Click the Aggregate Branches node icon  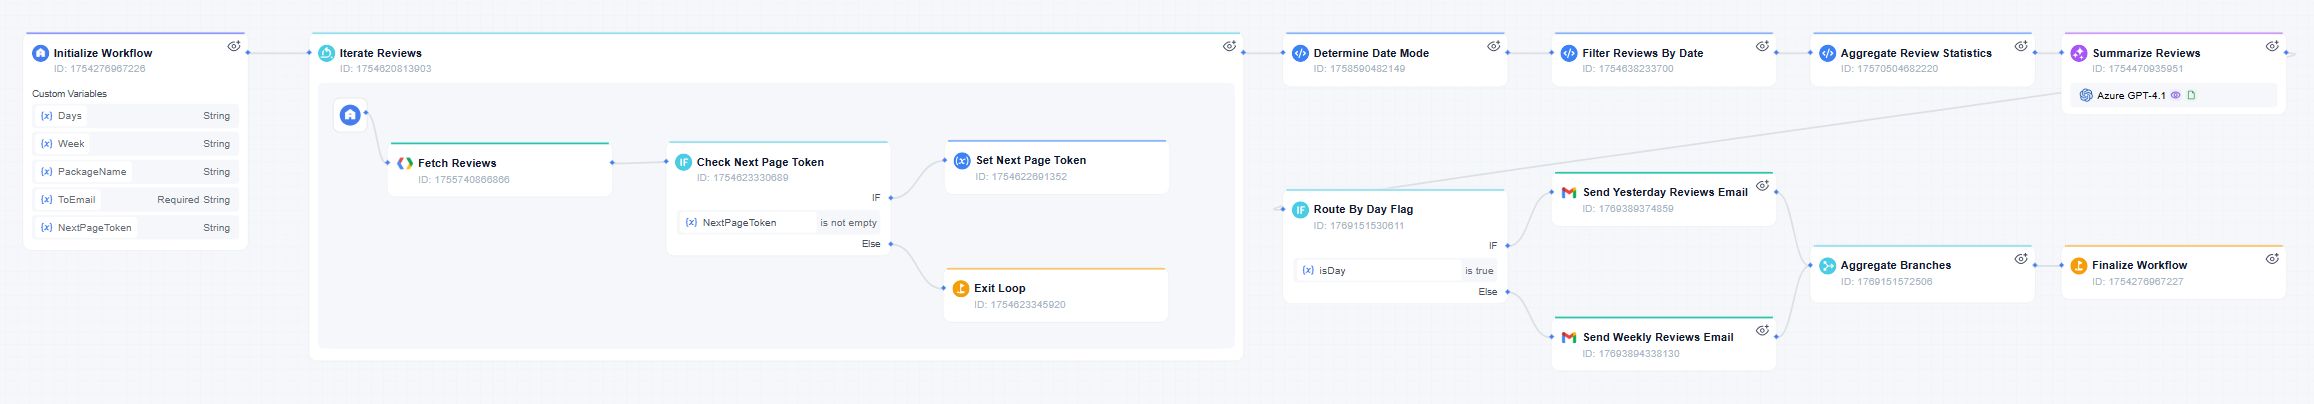tap(1827, 265)
